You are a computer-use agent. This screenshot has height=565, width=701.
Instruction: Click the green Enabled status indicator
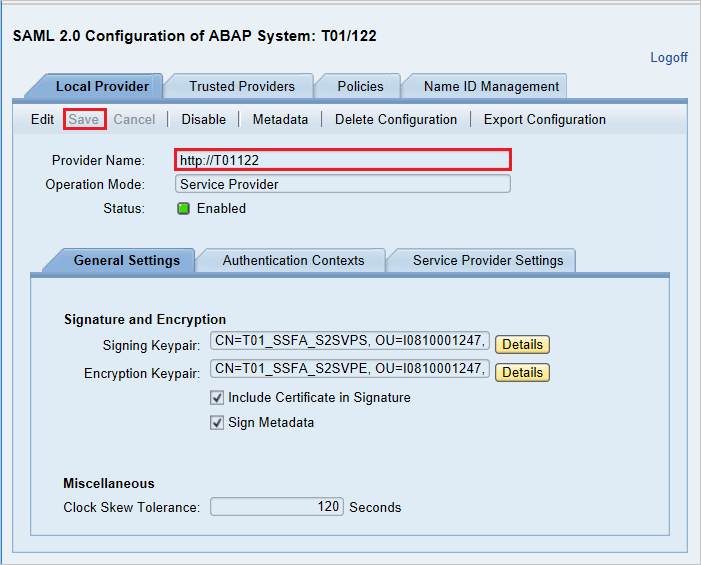184,209
